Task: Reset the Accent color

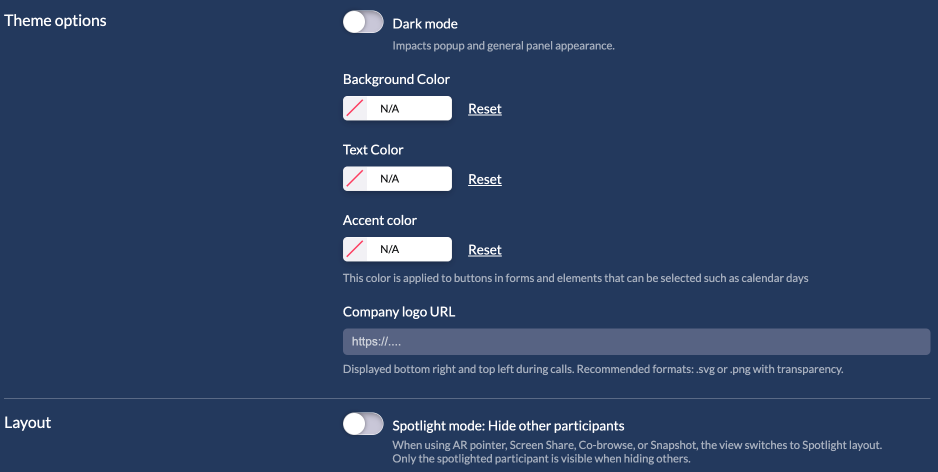Action: (x=485, y=250)
